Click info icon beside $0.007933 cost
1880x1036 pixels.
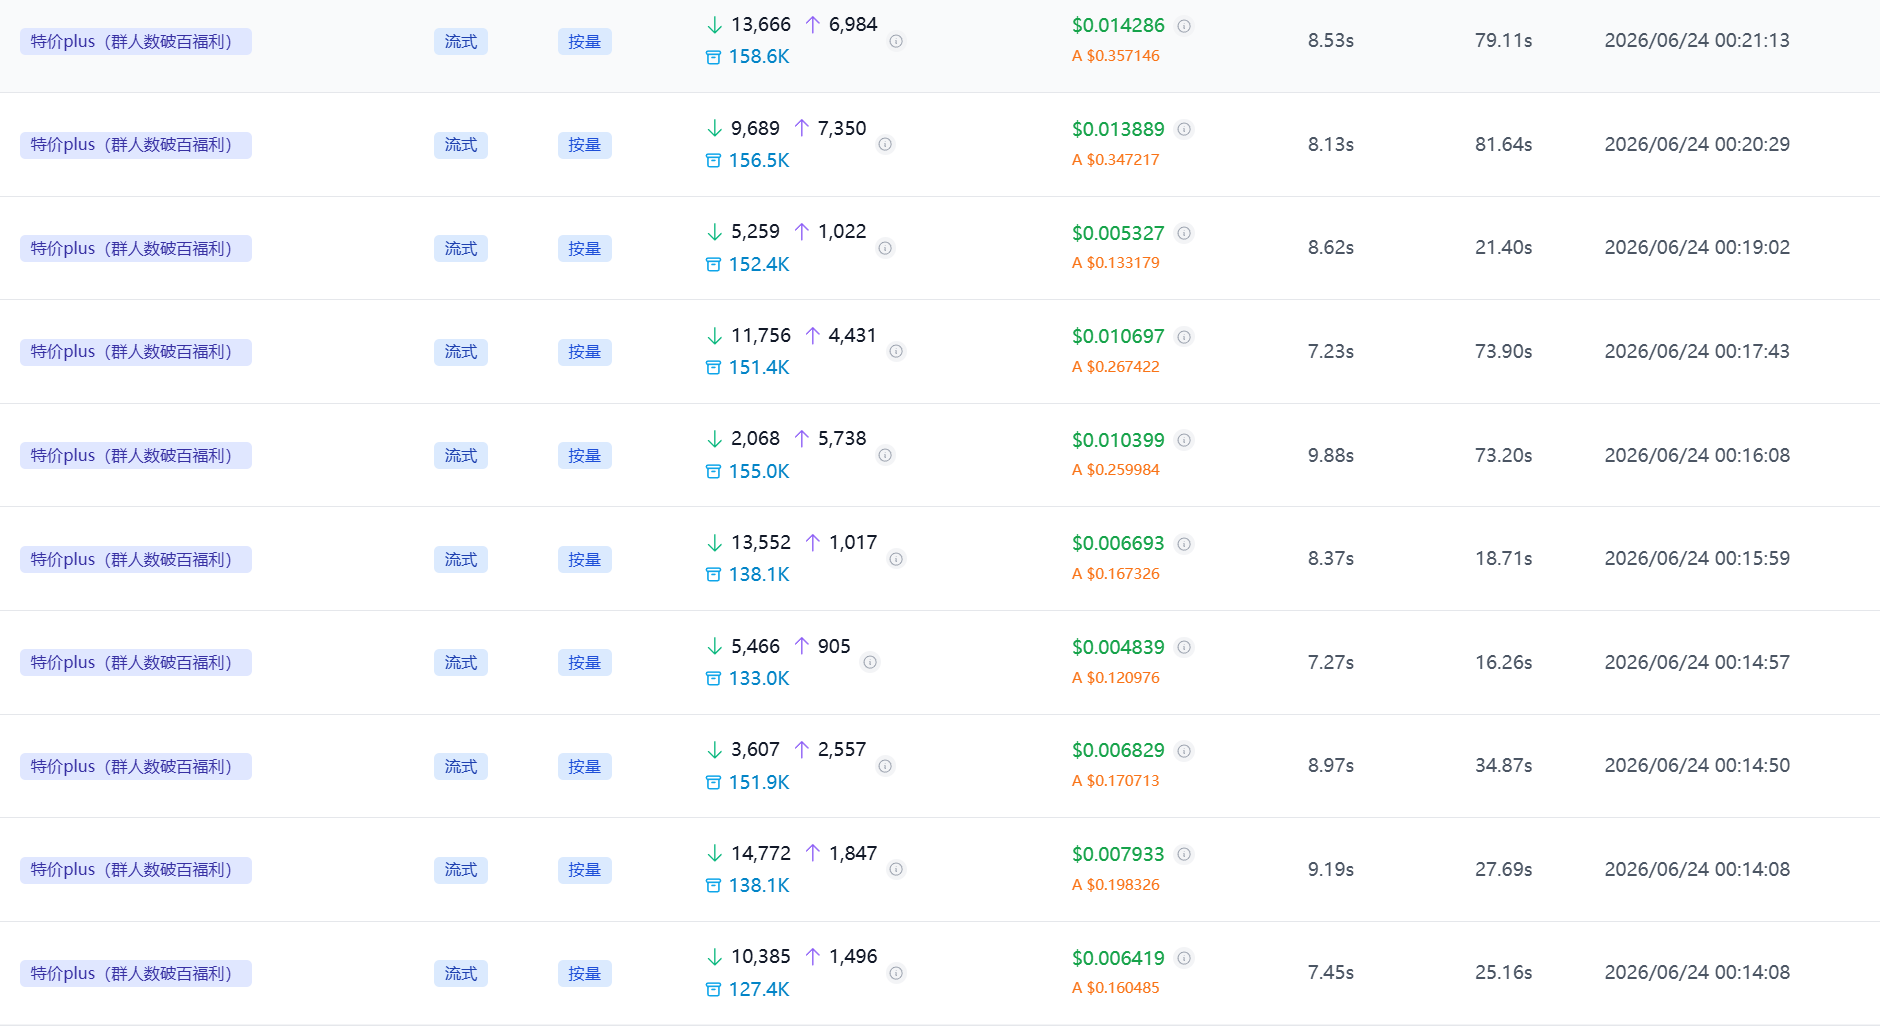[1184, 854]
